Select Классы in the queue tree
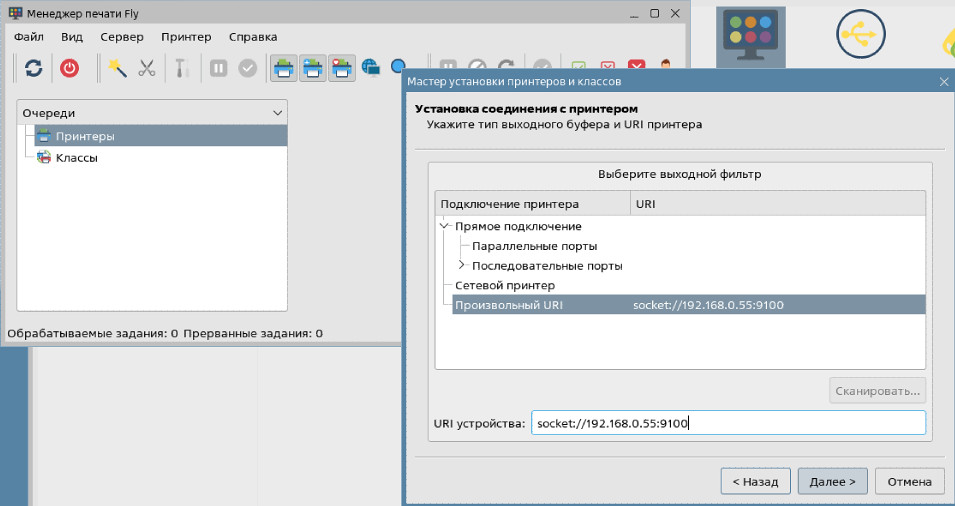 (76, 157)
